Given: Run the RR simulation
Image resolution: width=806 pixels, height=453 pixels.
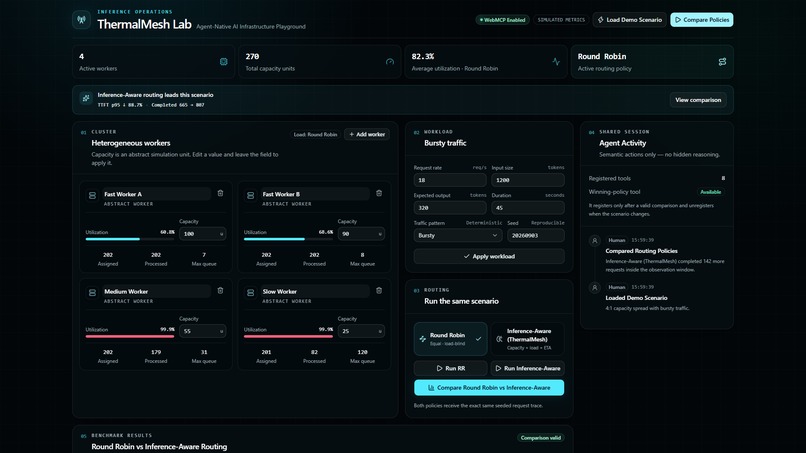Looking at the screenshot, I should 450,368.
